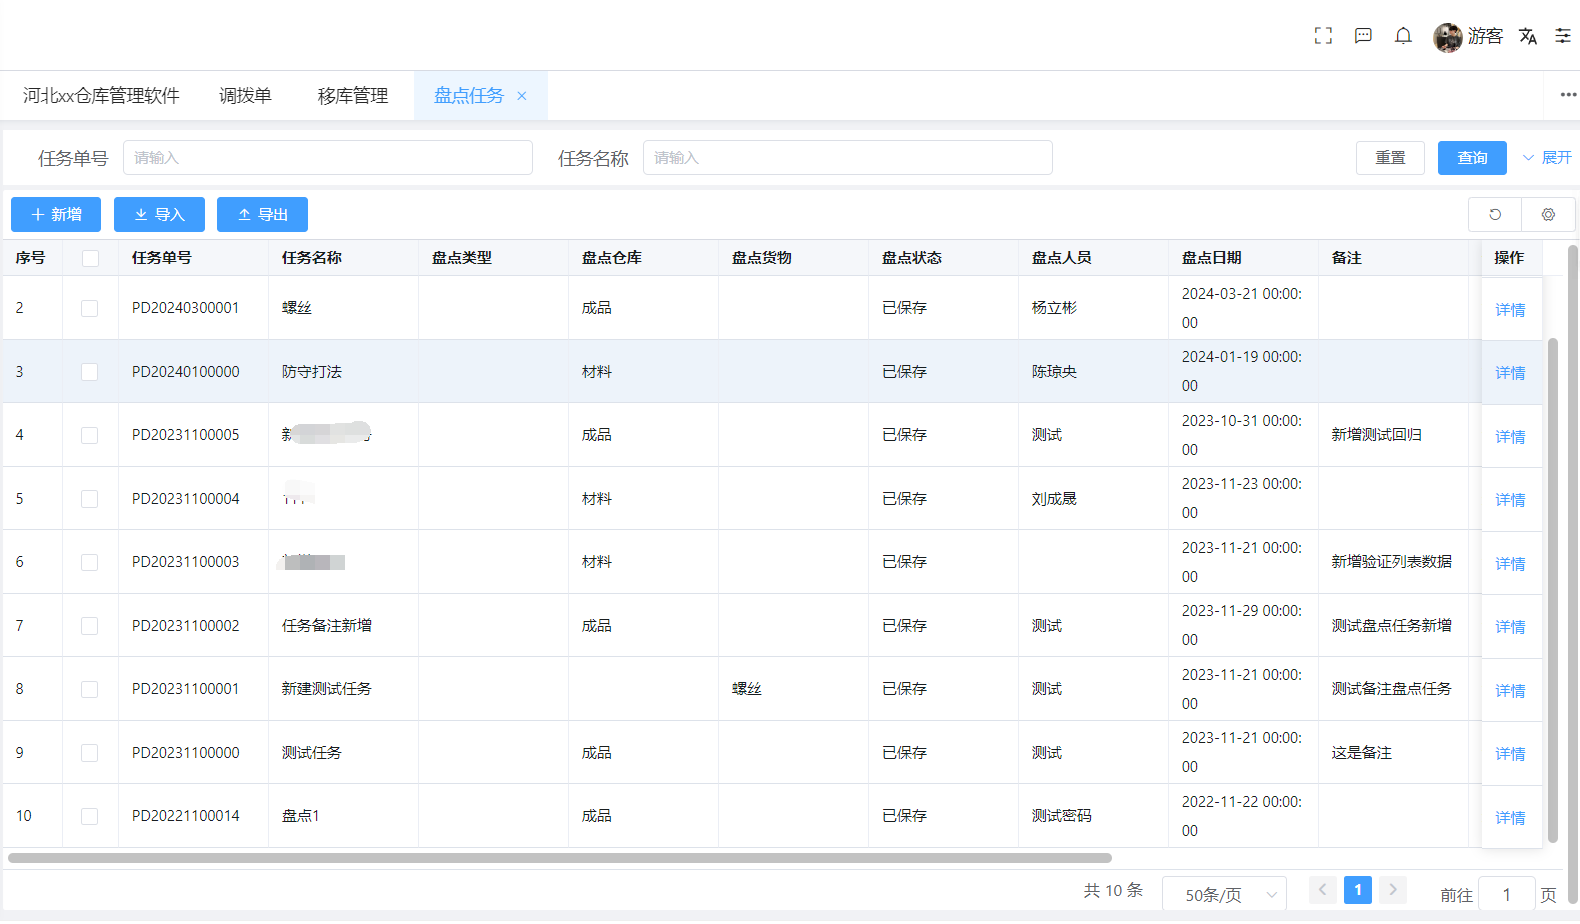Screen dimensions: 1580x924
Task: Open column settings gear icon
Action: [1548, 214]
